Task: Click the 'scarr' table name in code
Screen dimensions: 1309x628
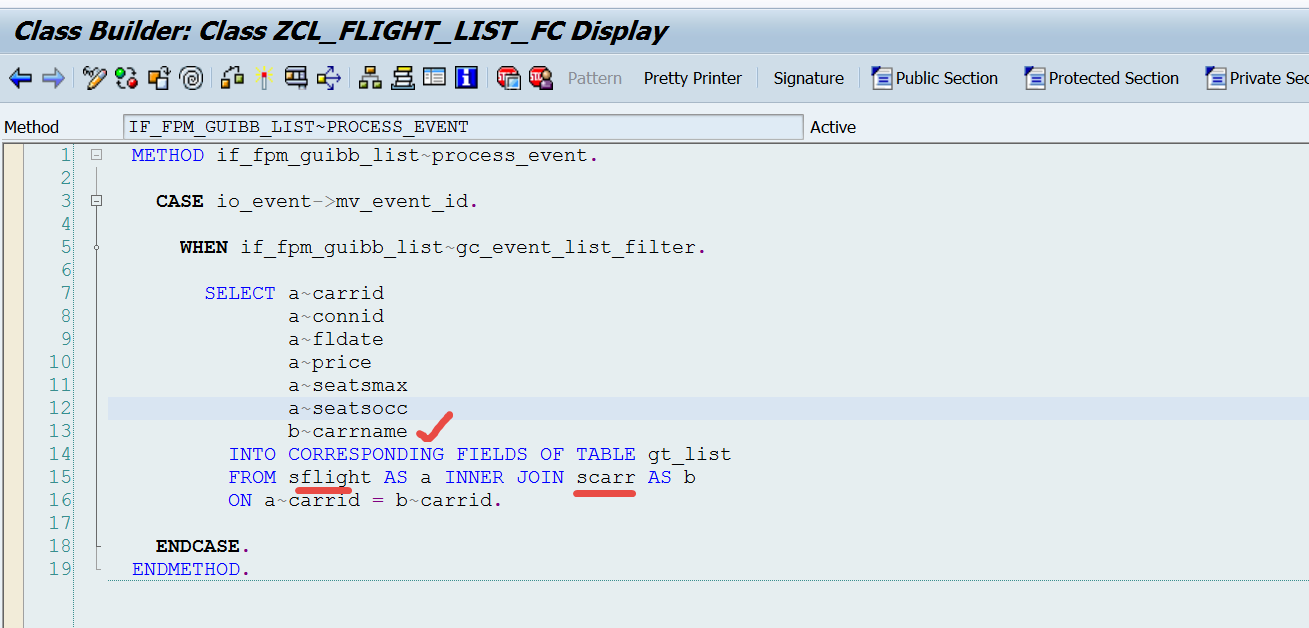Action: (x=606, y=477)
